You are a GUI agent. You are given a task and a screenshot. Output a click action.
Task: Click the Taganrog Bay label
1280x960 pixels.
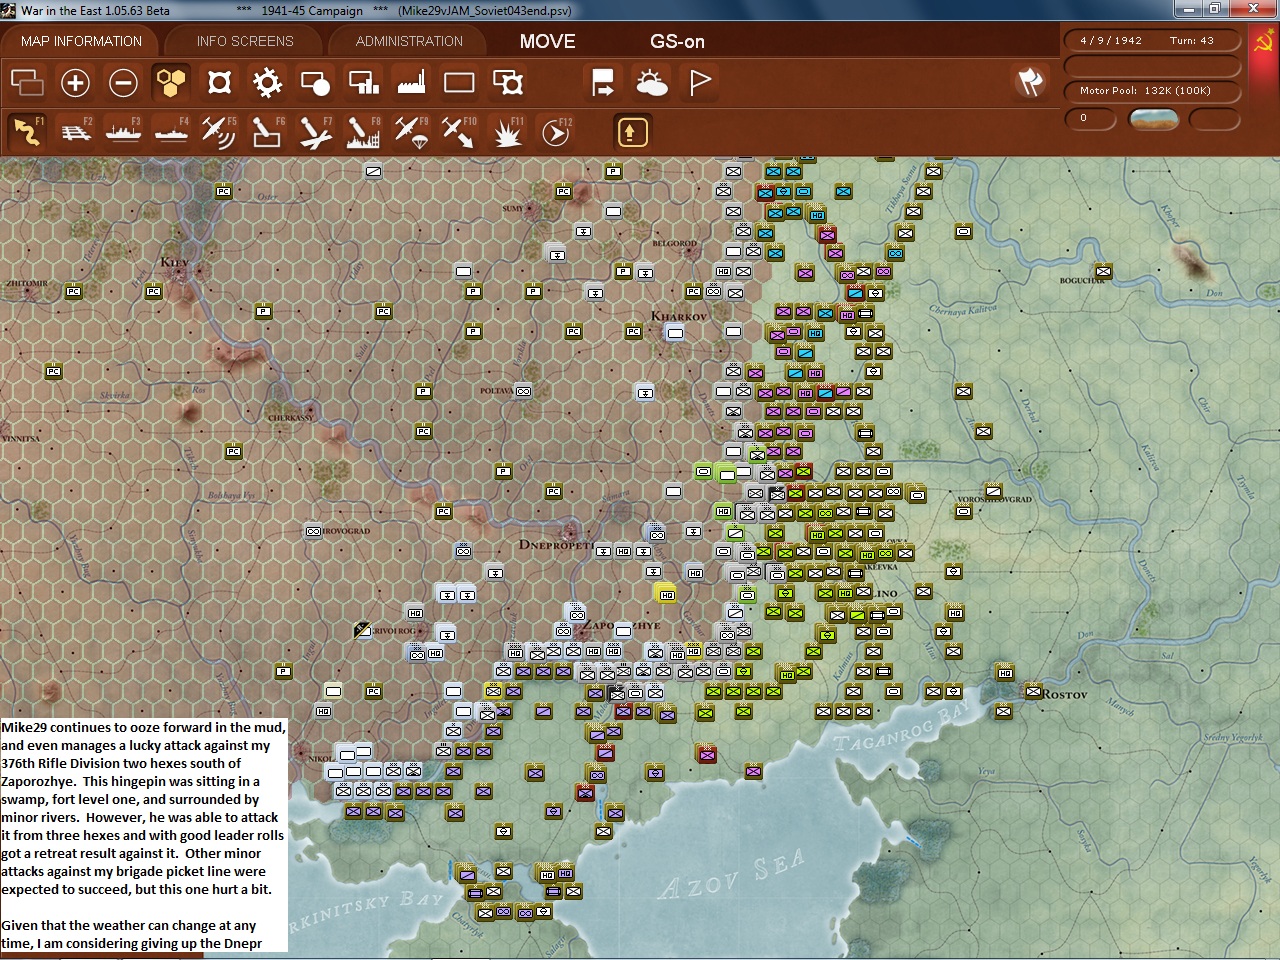point(901,728)
